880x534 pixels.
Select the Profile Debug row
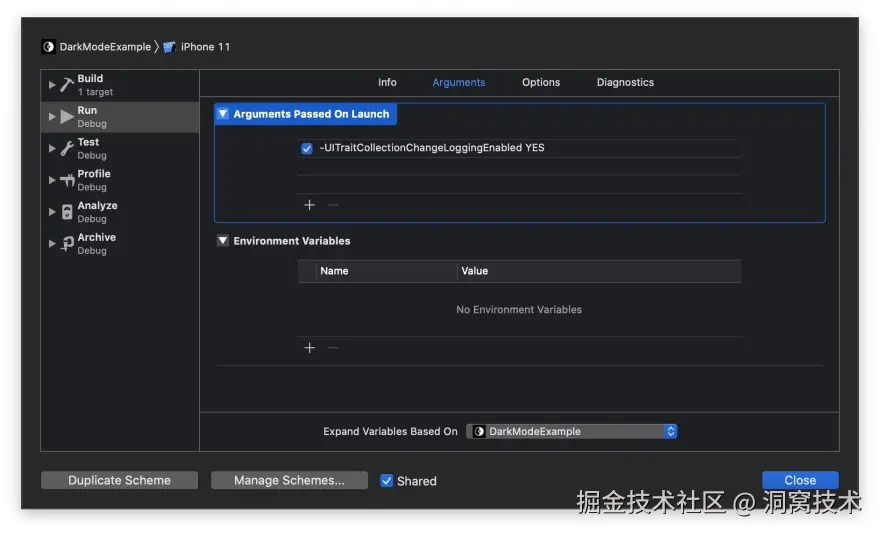120,180
